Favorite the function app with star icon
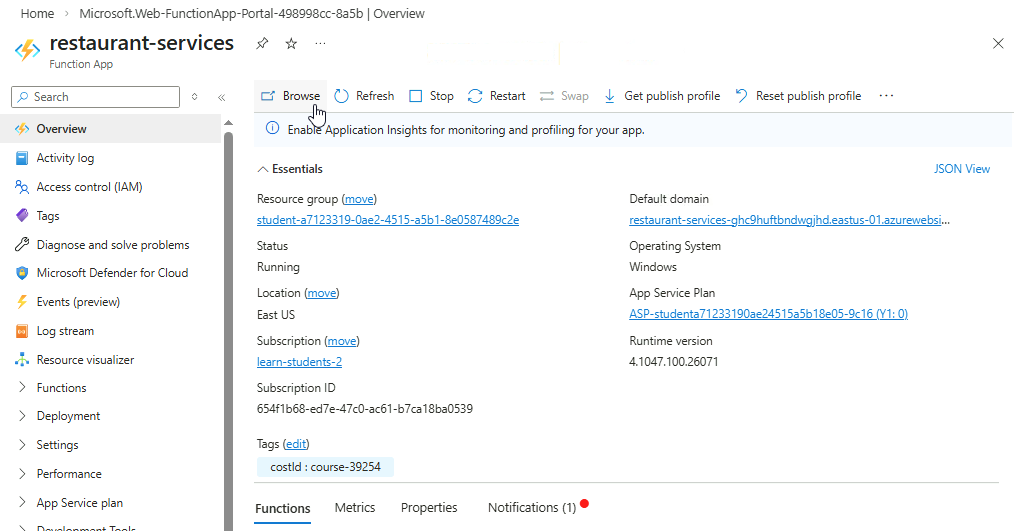1014x531 pixels. click(291, 44)
